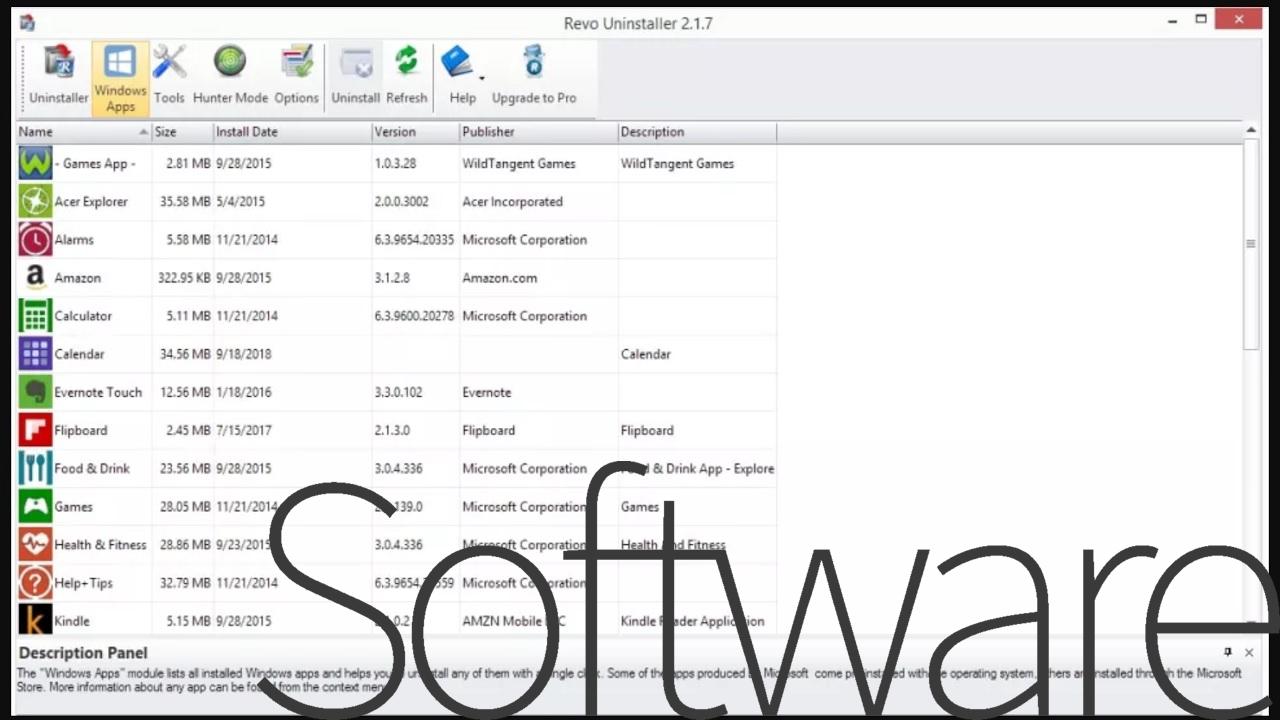This screenshot has height=720, width=1280.
Task: Sort list by Size column header
Action: tap(183, 132)
